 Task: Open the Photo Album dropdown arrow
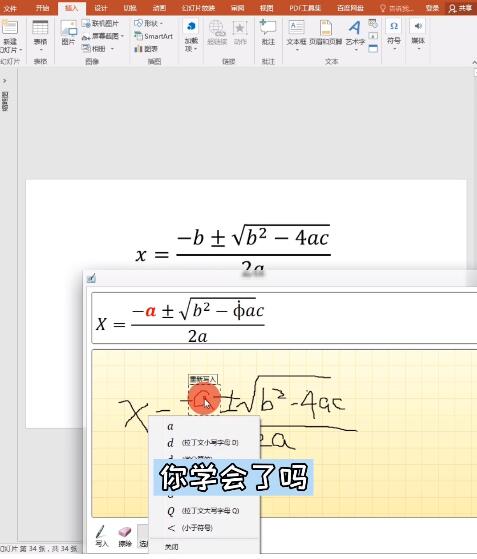point(112,49)
